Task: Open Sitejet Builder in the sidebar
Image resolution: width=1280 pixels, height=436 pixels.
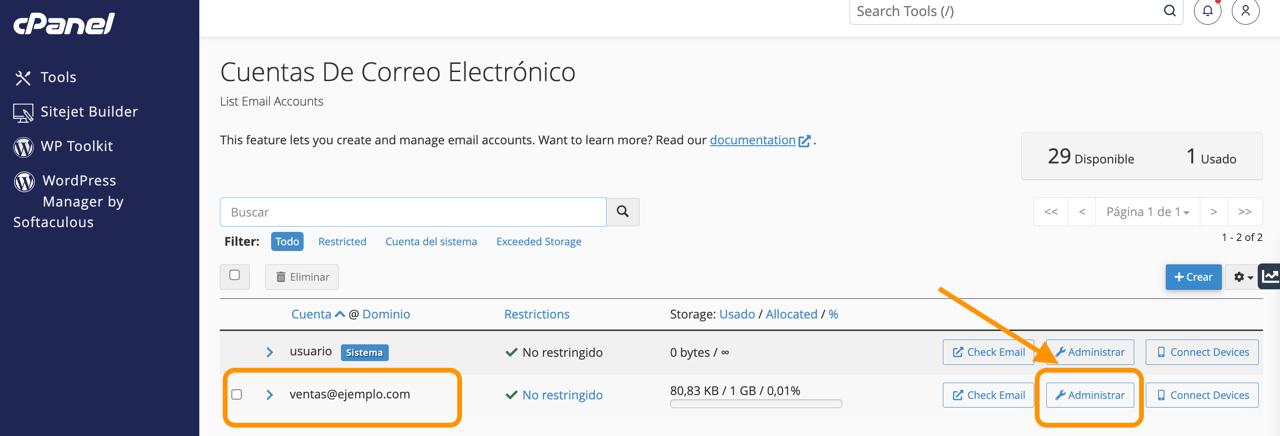Action: coord(75,112)
